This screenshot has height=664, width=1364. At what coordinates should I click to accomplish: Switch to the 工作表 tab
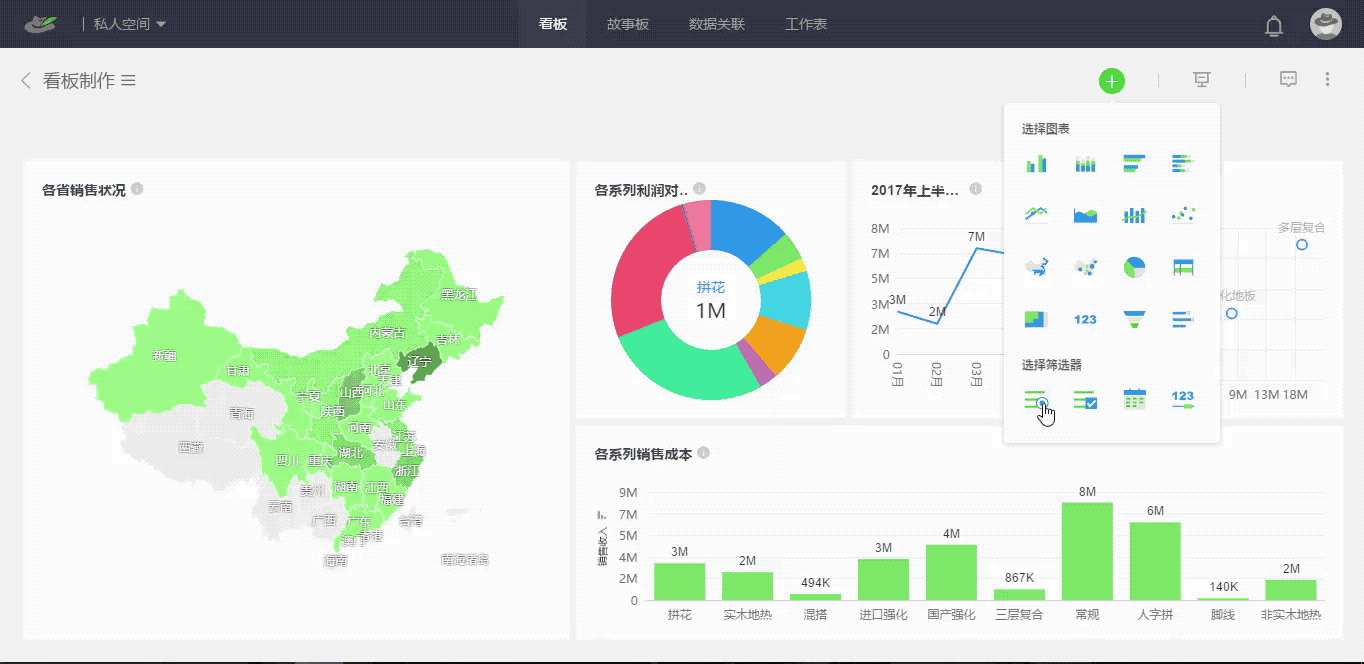click(806, 24)
